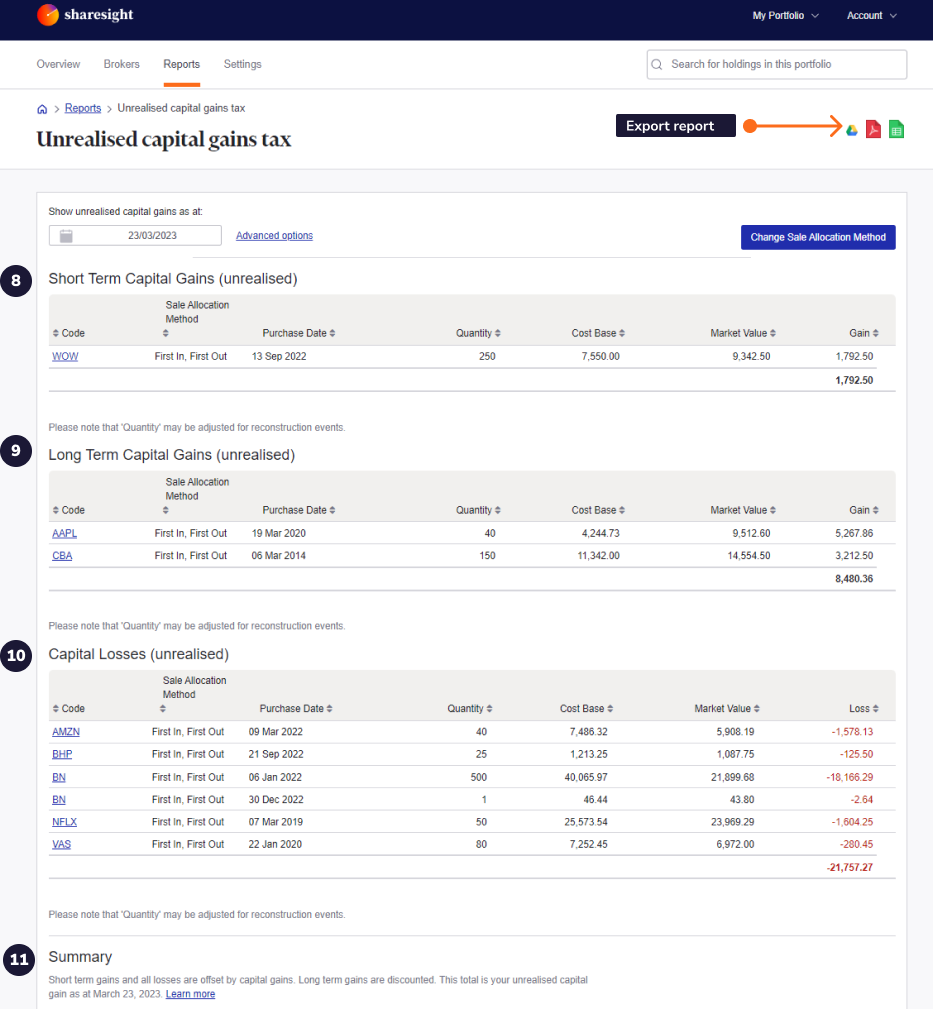This screenshot has width=933, height=1014.
Task: Open the Settings tab
Action: click(x=242, y=65)
